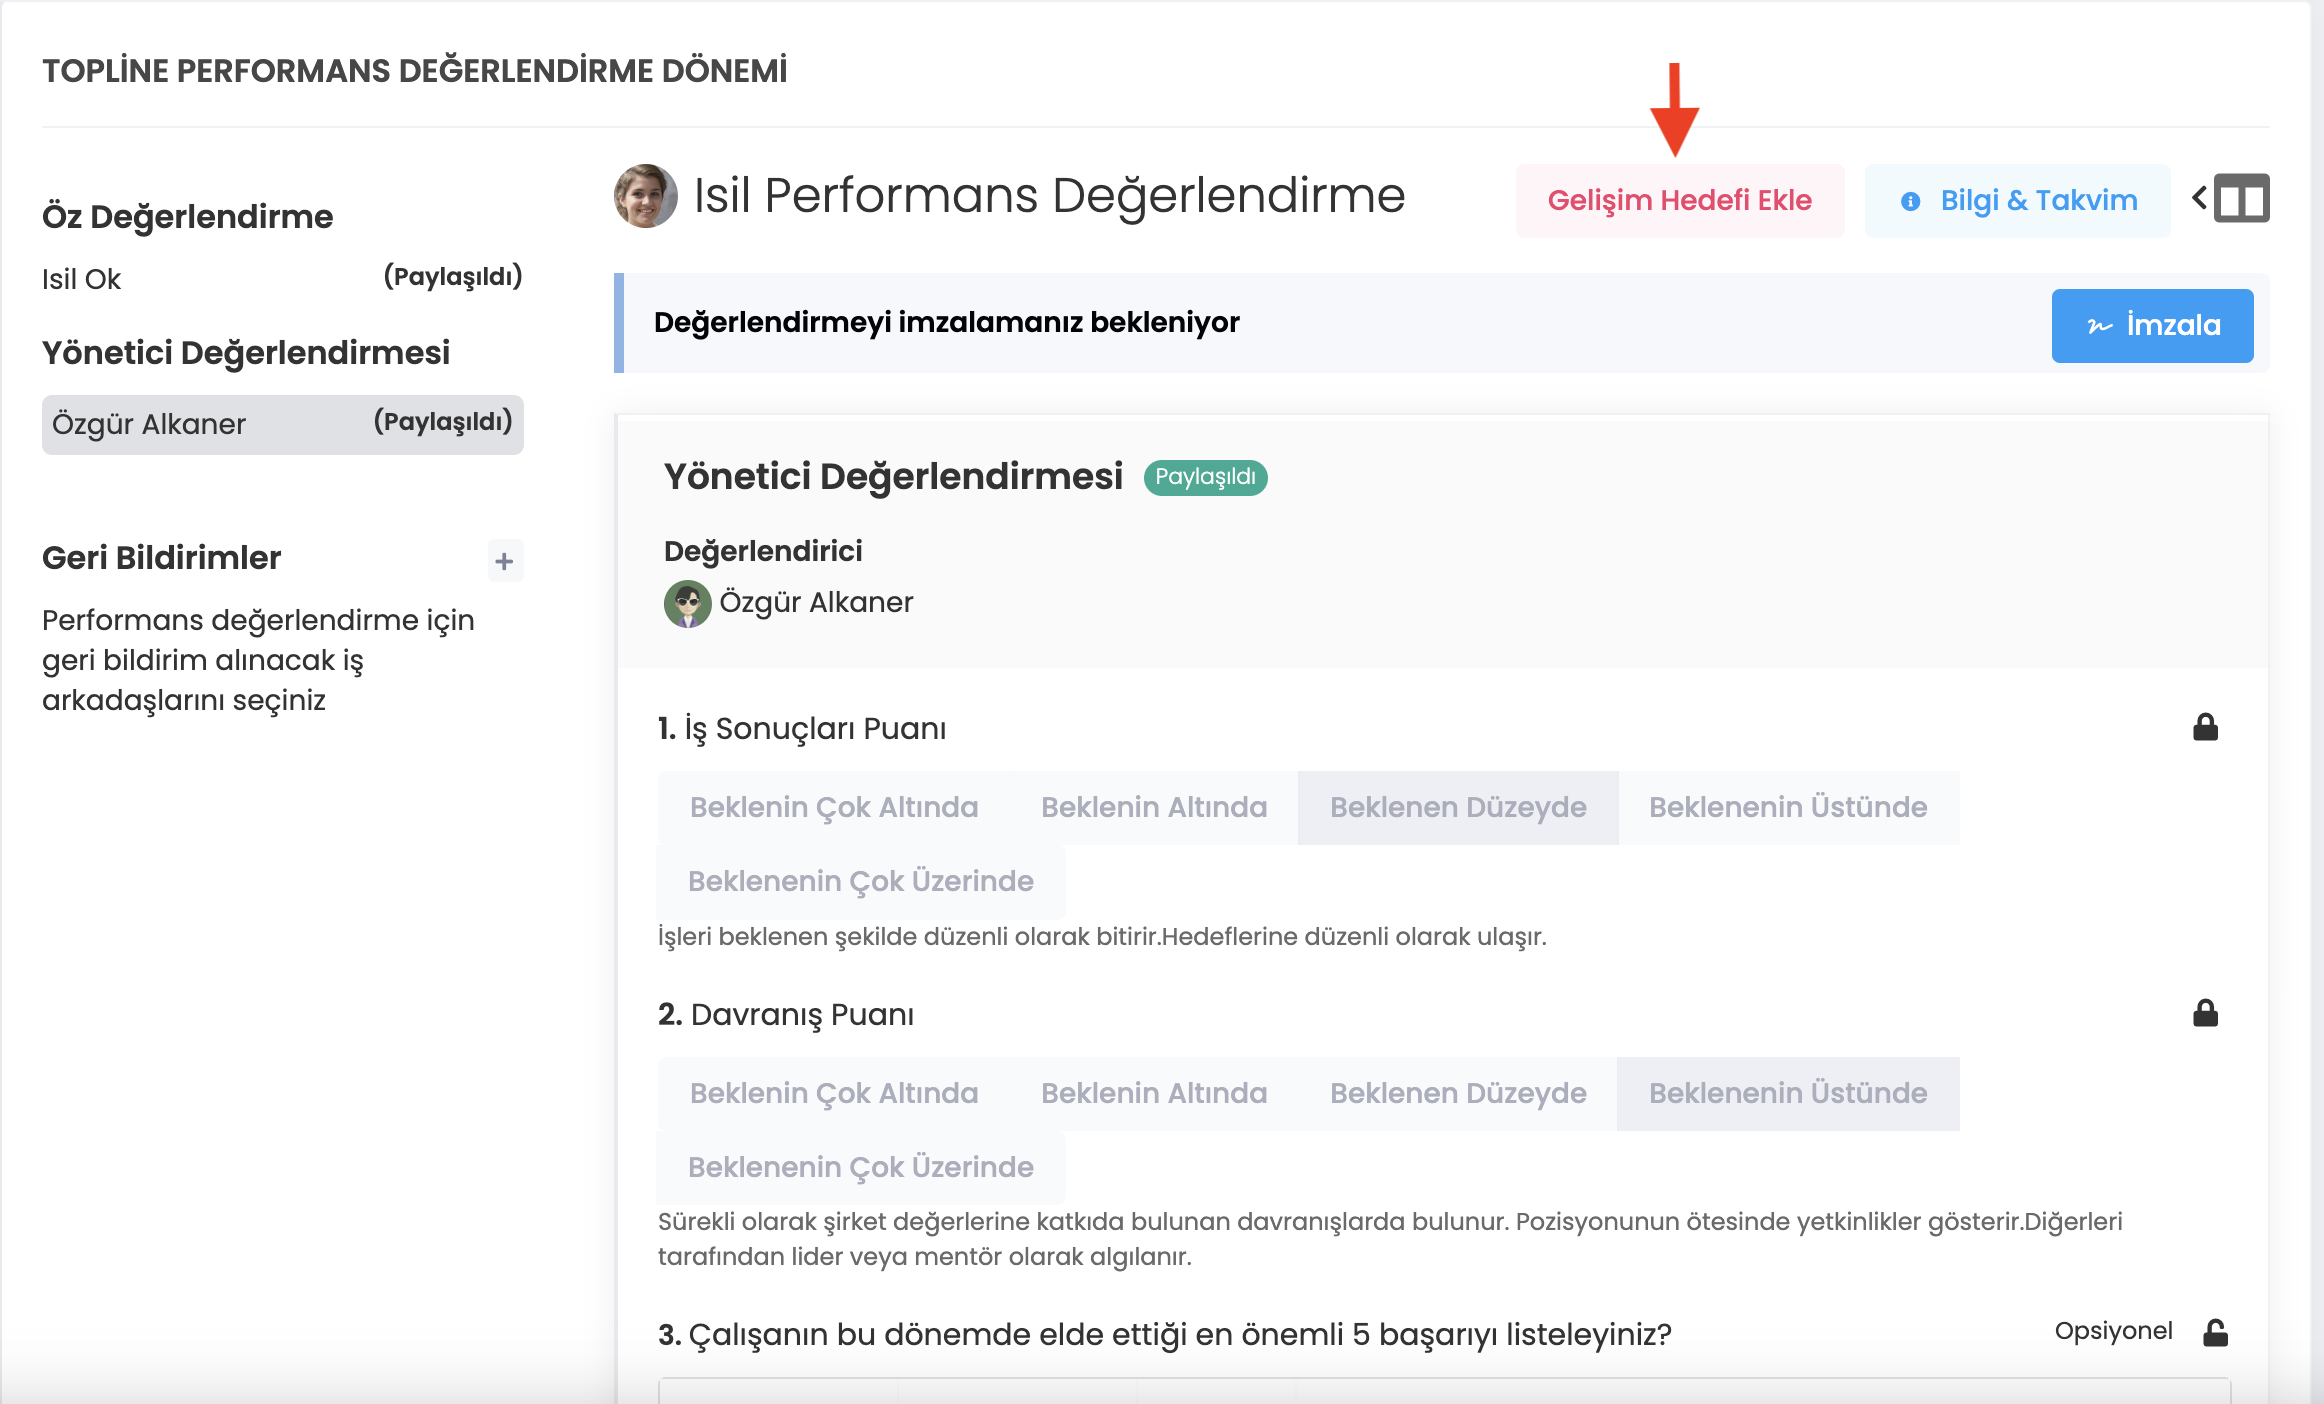Click the lock icon for İş Sonuçları Puanı

(2205, 727)
